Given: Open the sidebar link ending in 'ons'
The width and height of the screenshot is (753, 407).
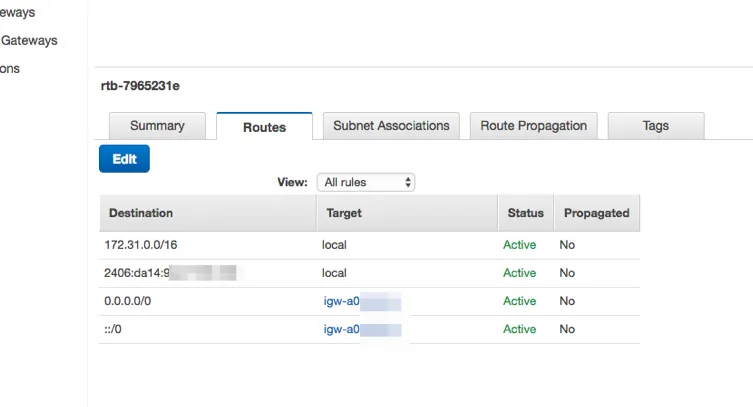Looking at the screenshot, I should 10,69.
